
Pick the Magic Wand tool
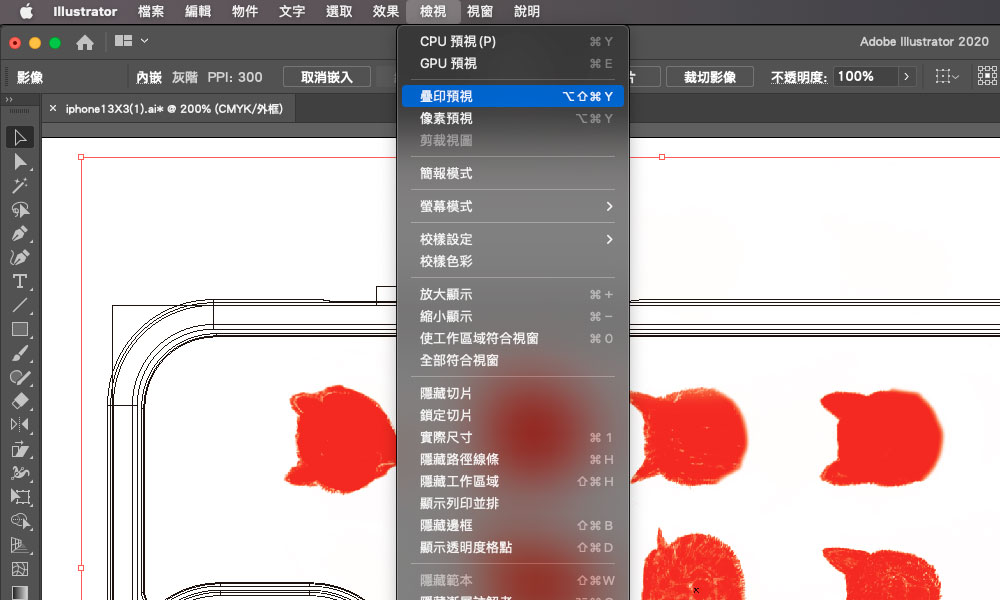[20, 185]
